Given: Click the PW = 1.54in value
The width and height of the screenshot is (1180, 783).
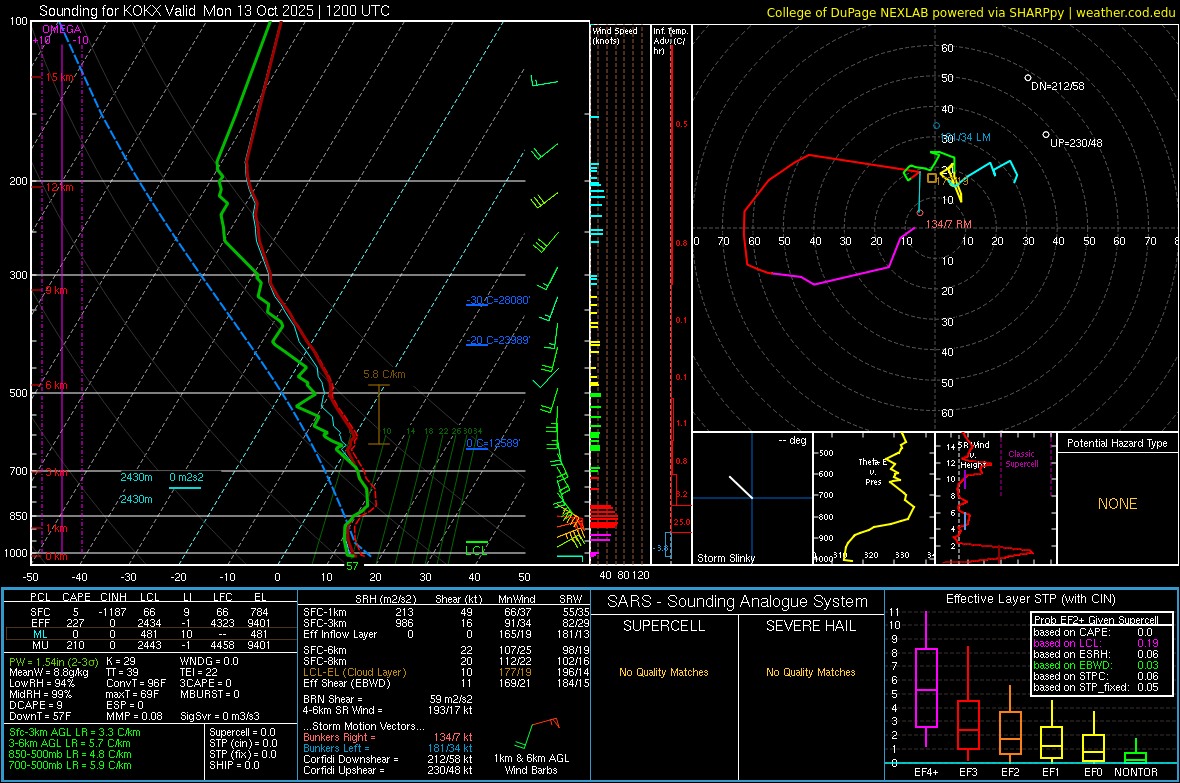Looking at the screenshot, I should tap(53, 662).
